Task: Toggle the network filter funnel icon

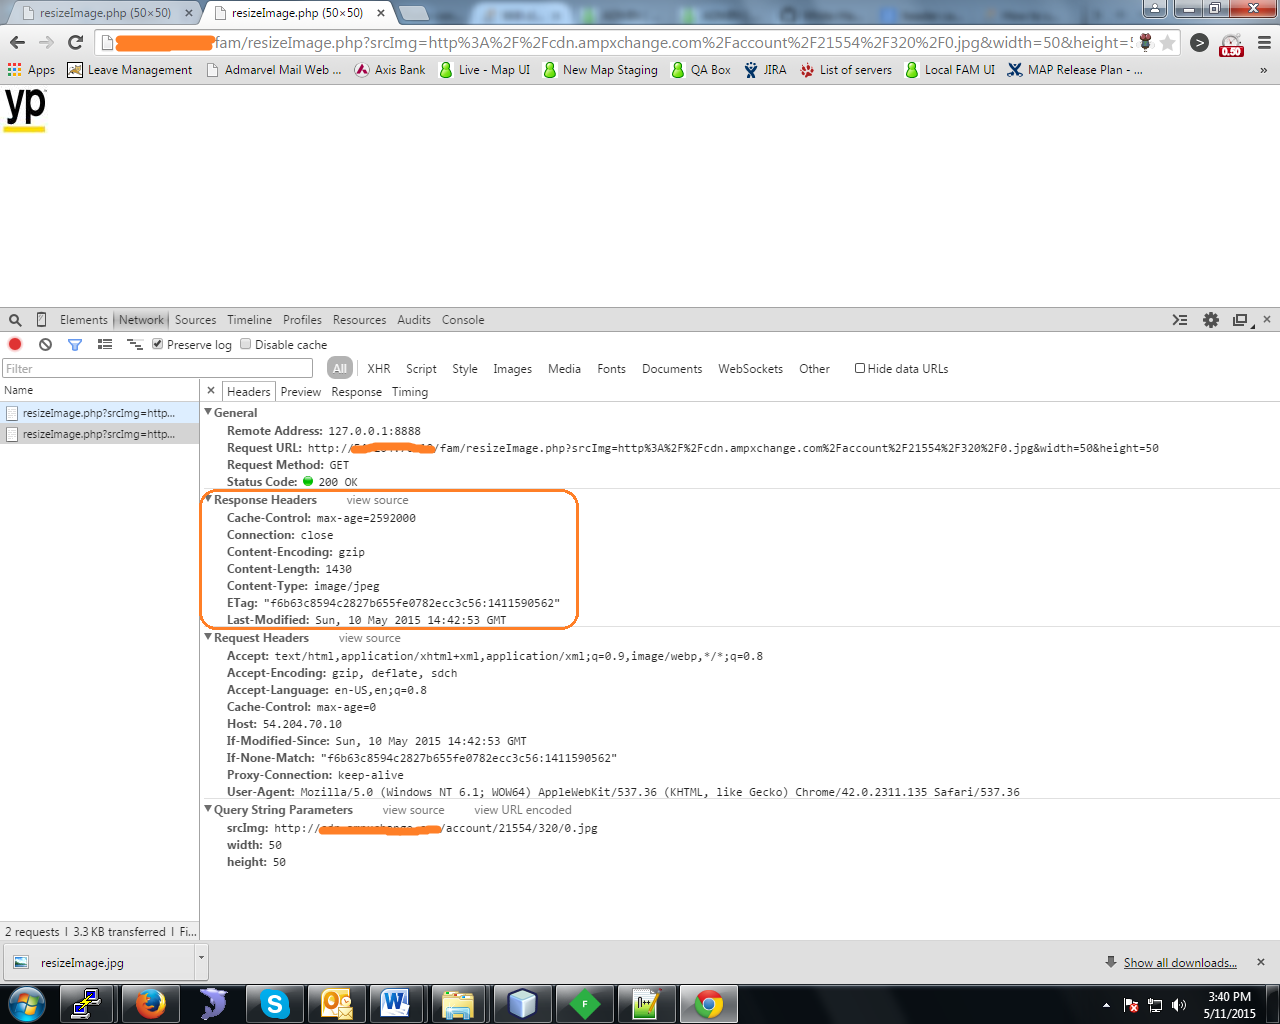Action: tap(74, 344)
